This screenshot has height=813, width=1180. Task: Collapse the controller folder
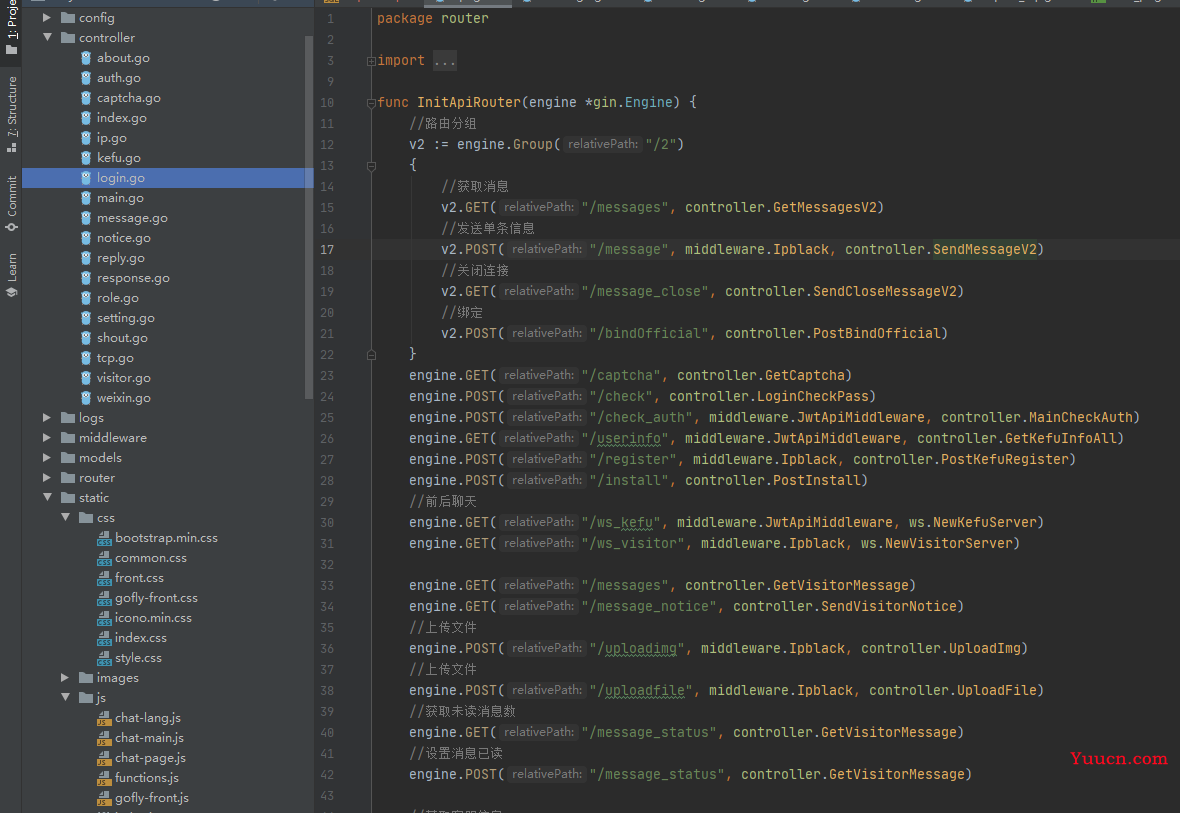47,37
